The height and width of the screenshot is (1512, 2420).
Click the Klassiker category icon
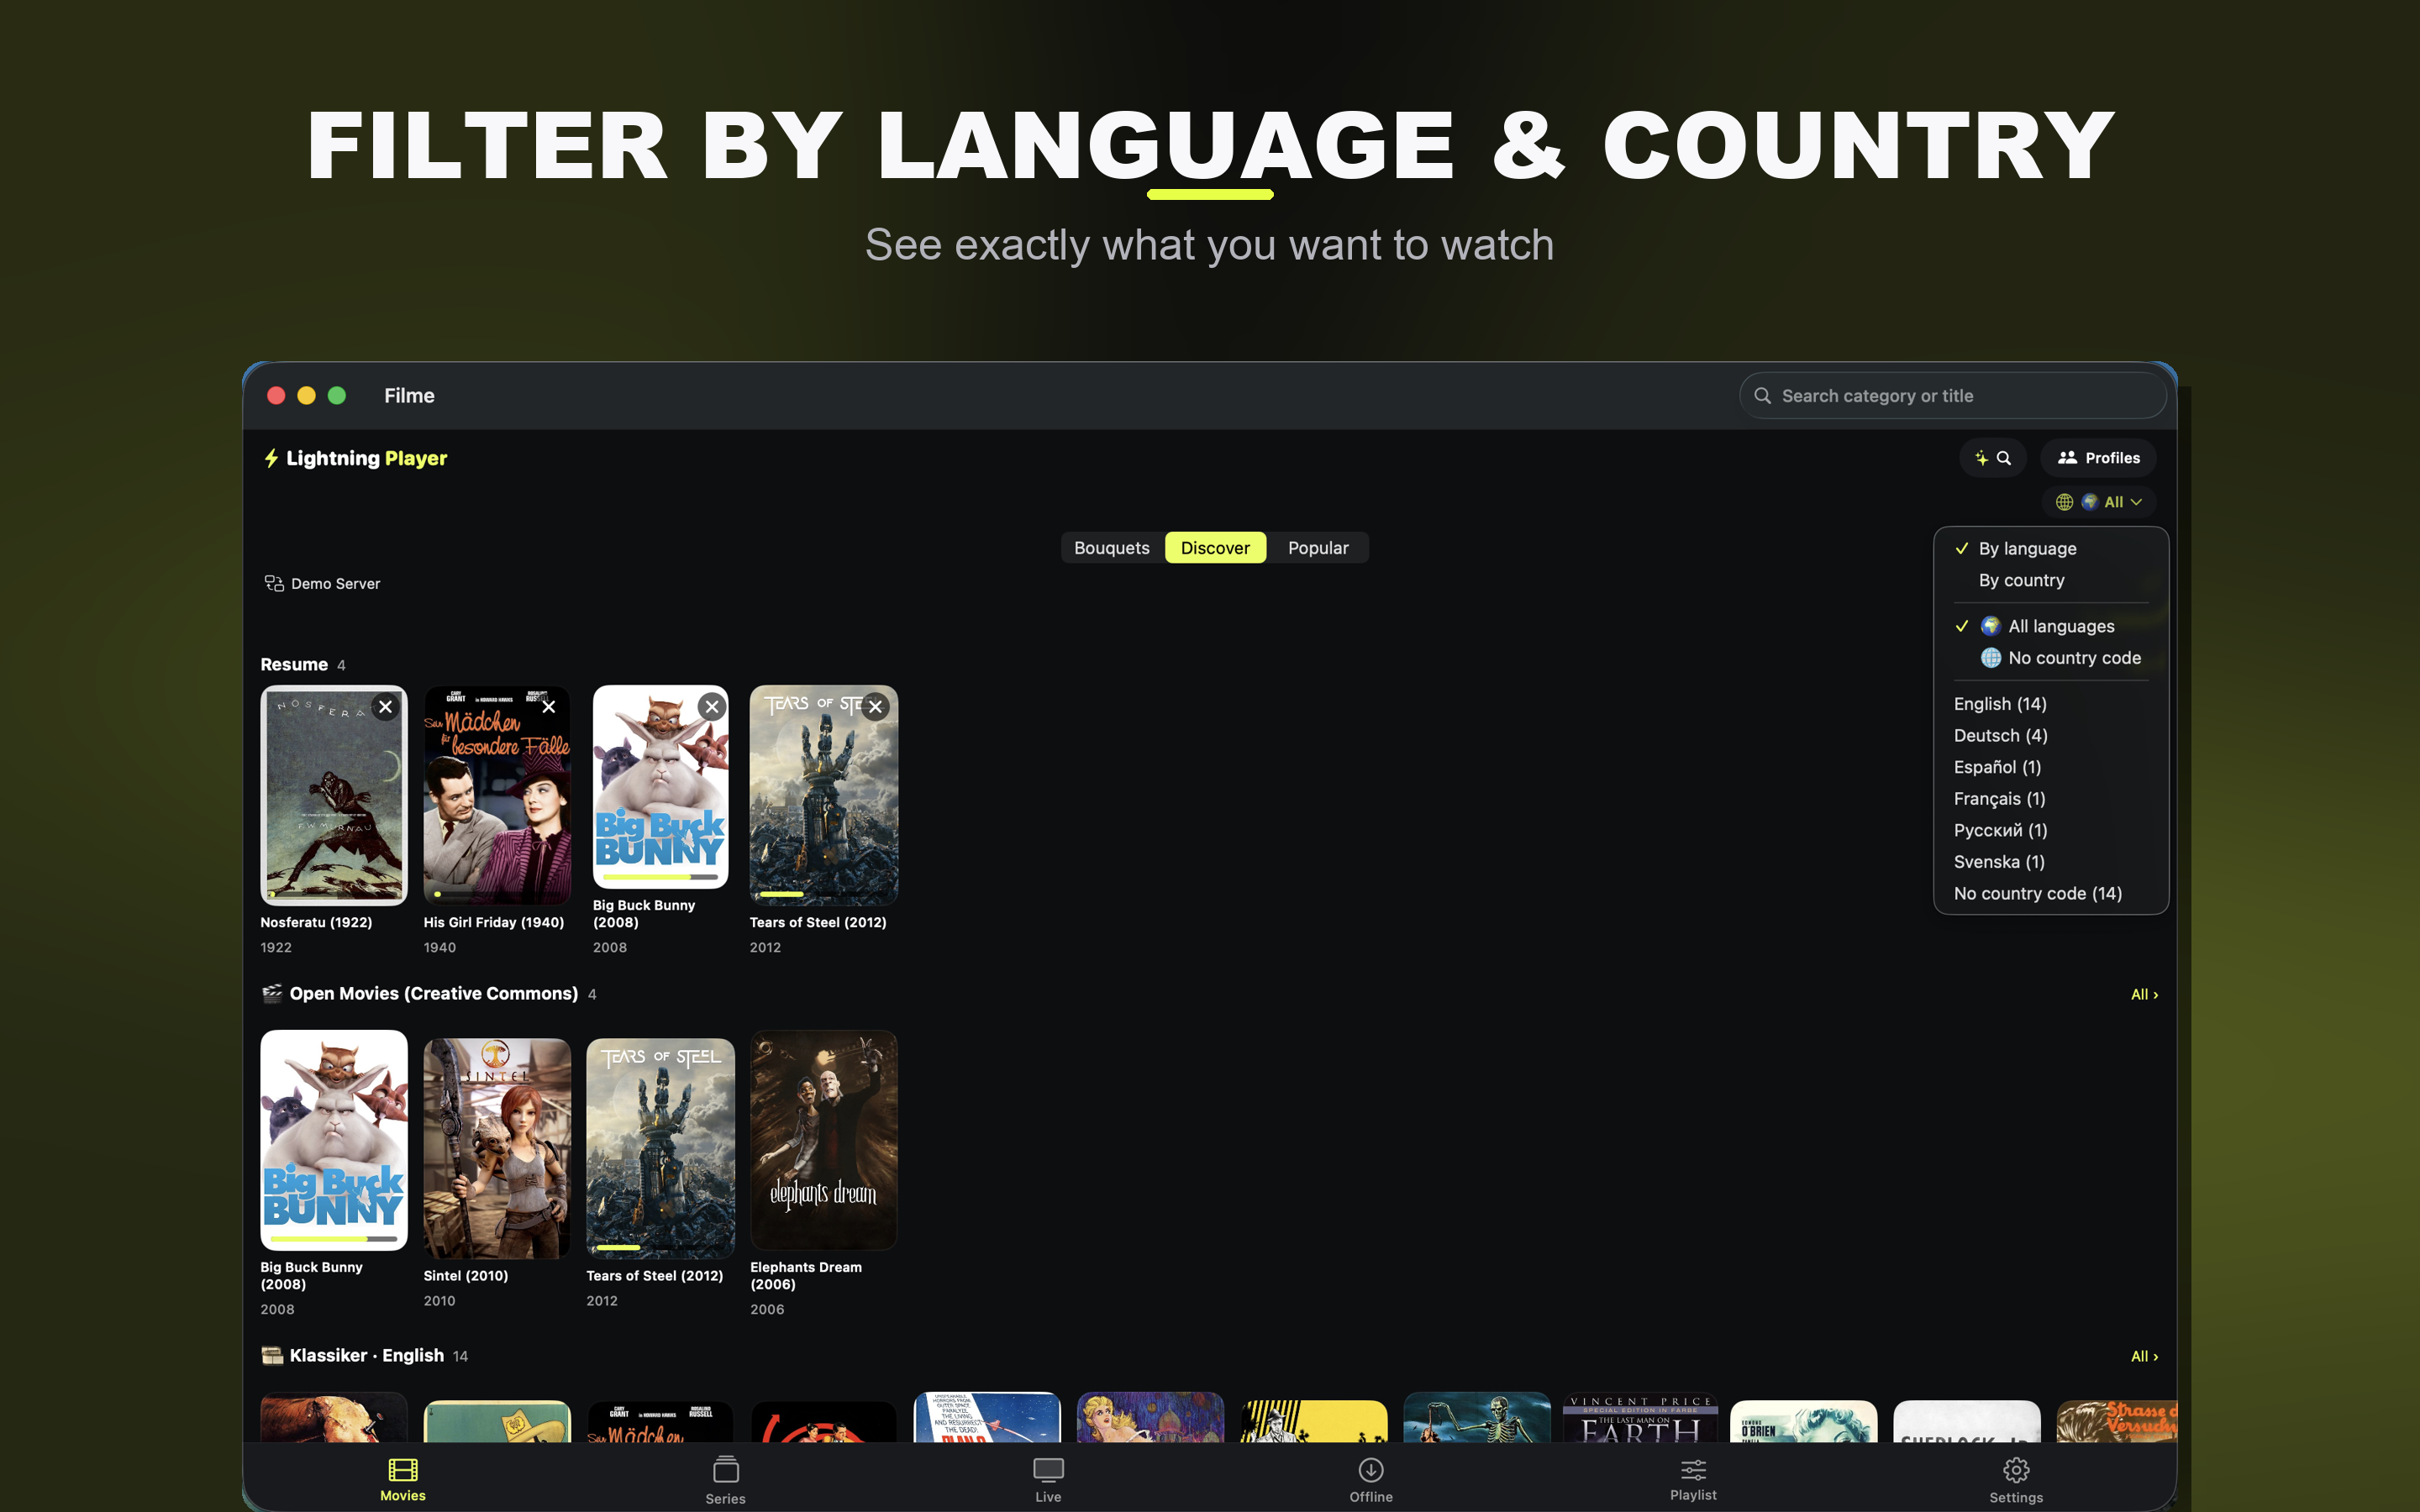pos(272,1355)
